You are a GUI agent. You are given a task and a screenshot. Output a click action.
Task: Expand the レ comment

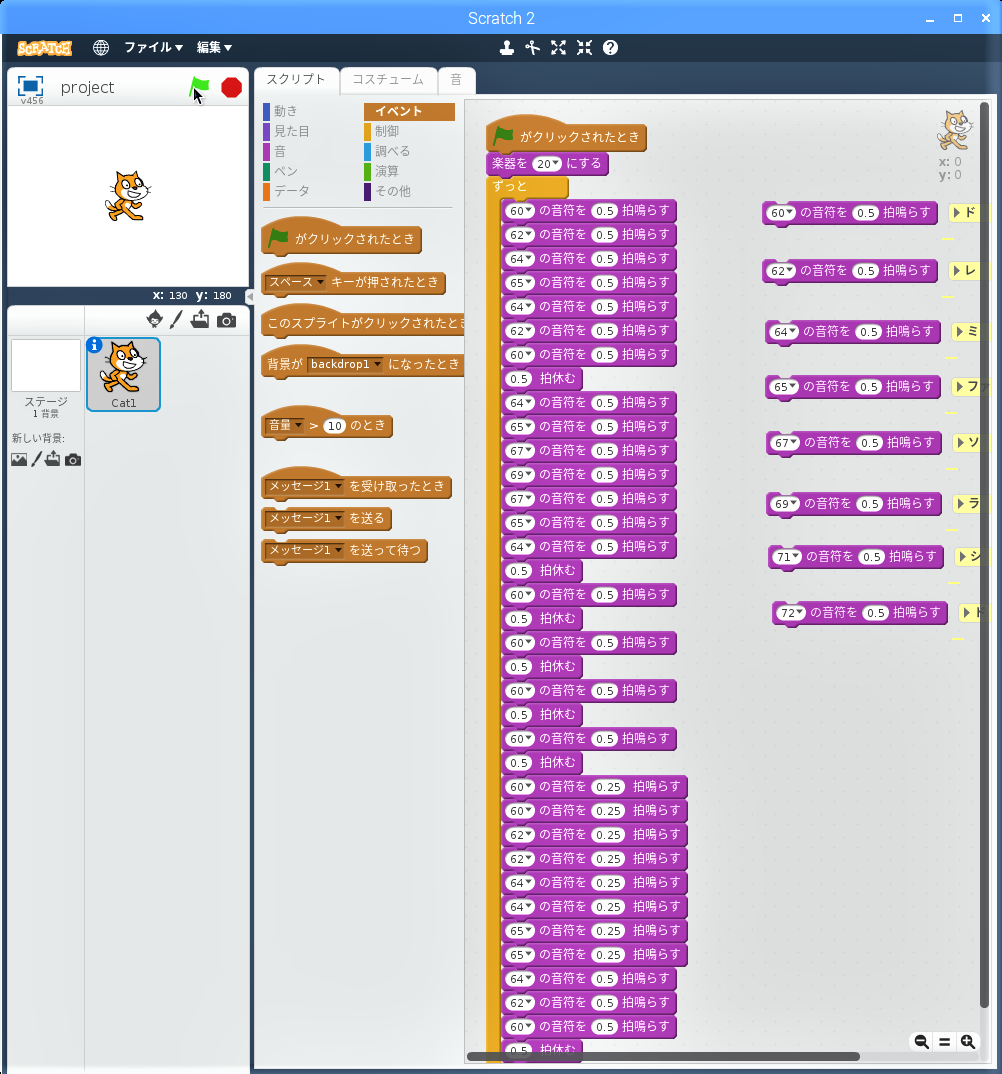coord(957,271)
